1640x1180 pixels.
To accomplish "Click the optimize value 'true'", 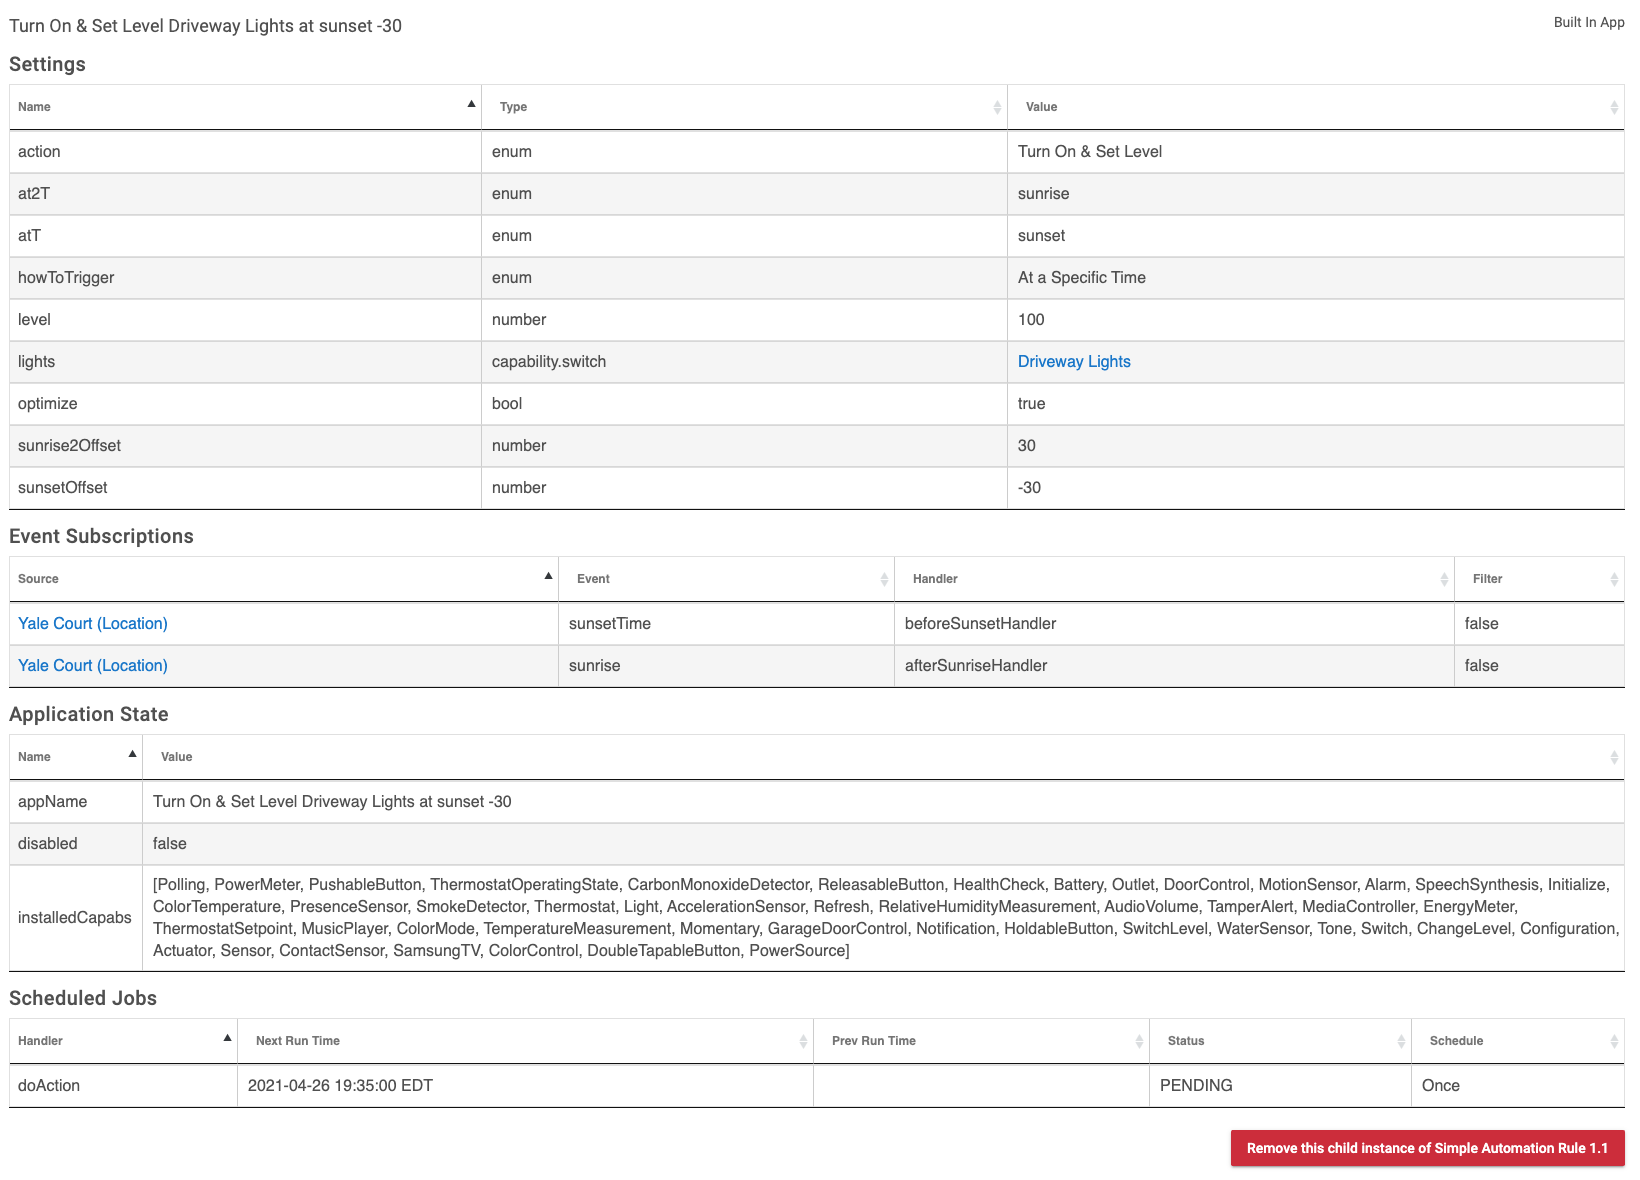I will (x=1031, y=404).
